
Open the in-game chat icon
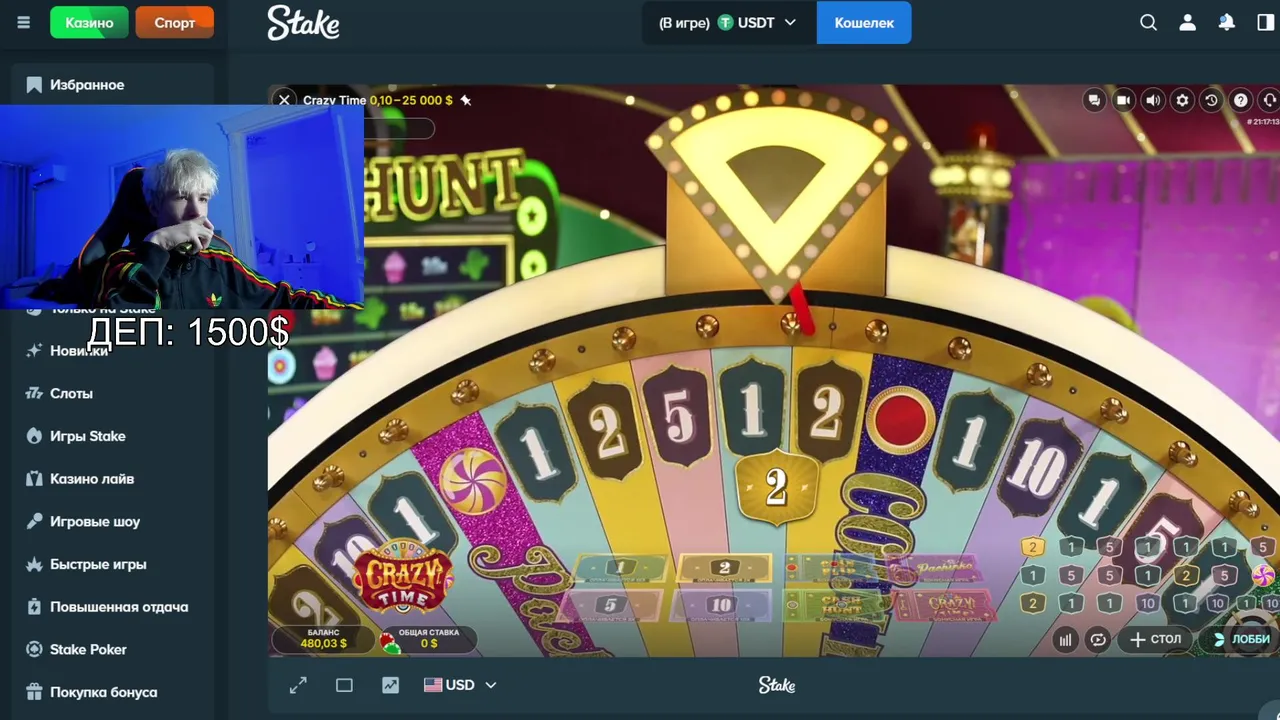1094,100
